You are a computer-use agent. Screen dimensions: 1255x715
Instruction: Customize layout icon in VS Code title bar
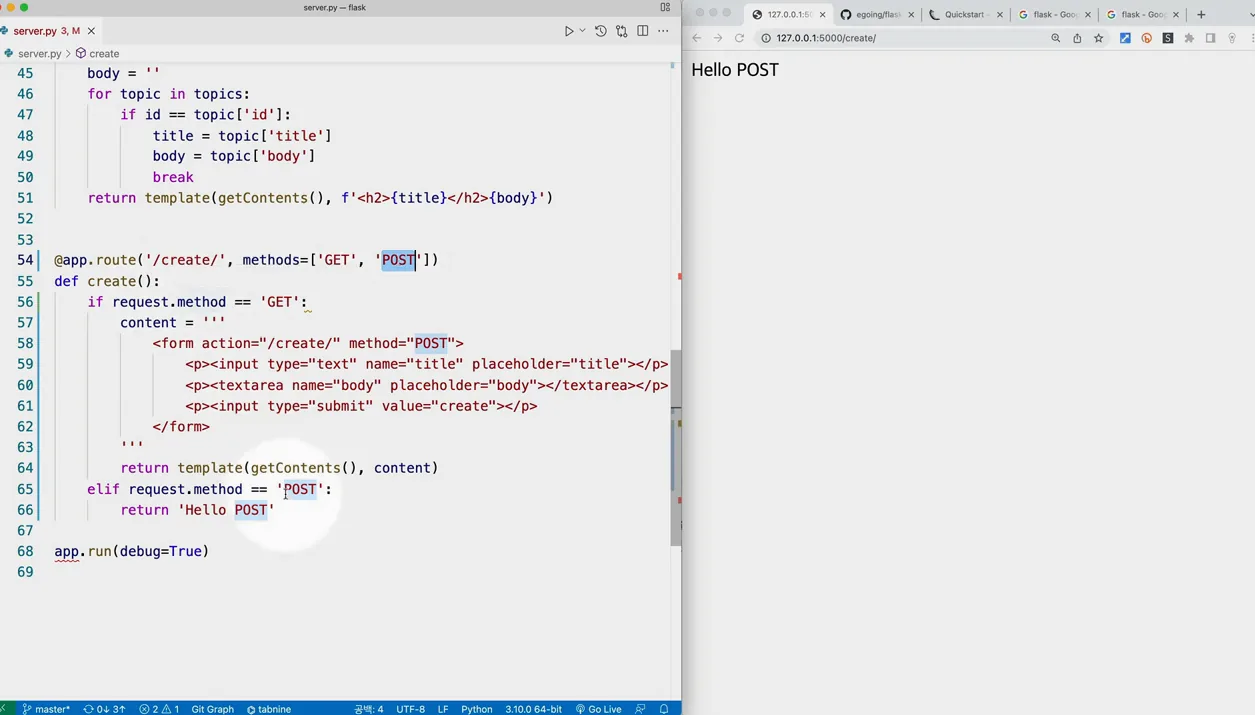click(x=665, y=7)
